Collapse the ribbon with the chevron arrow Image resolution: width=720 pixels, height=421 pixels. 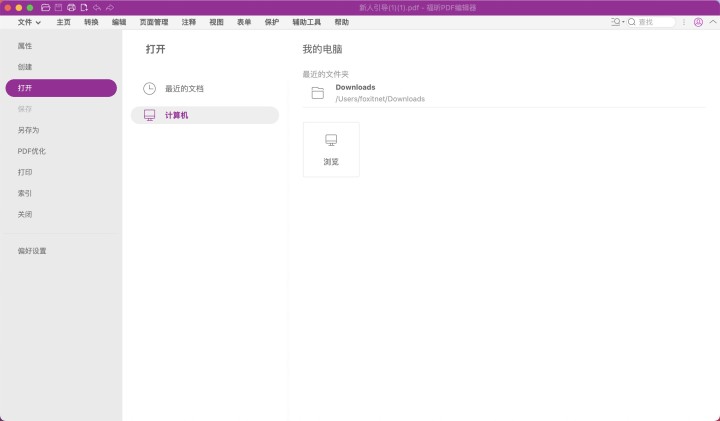711,21
